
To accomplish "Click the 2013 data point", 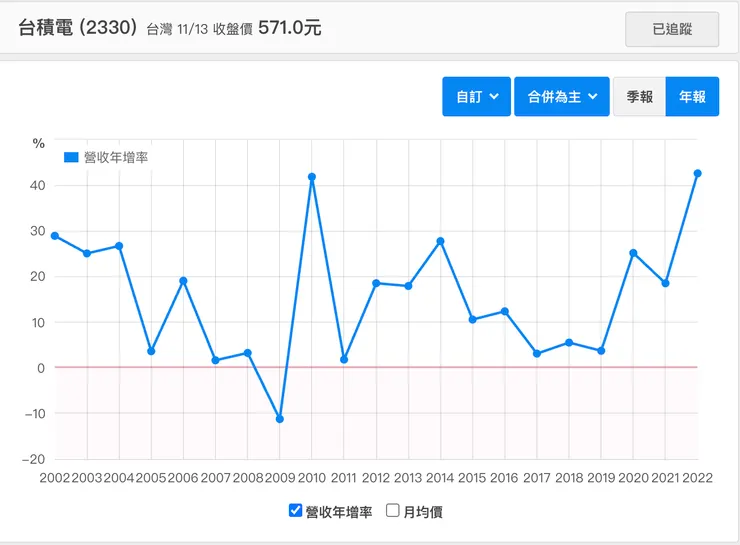I will click(x=408, y=286).
